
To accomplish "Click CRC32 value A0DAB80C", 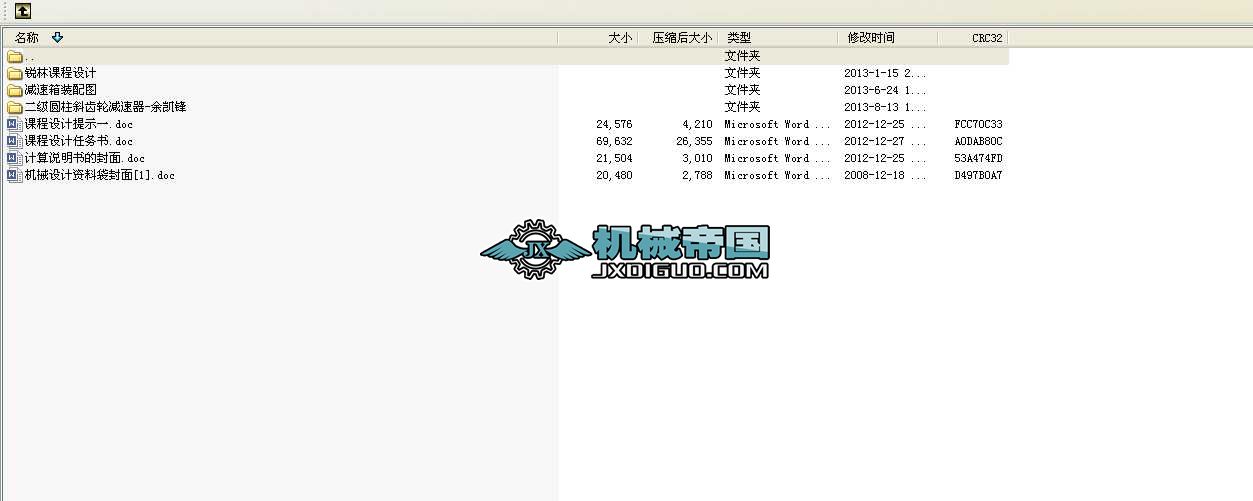I will point(978,141).
